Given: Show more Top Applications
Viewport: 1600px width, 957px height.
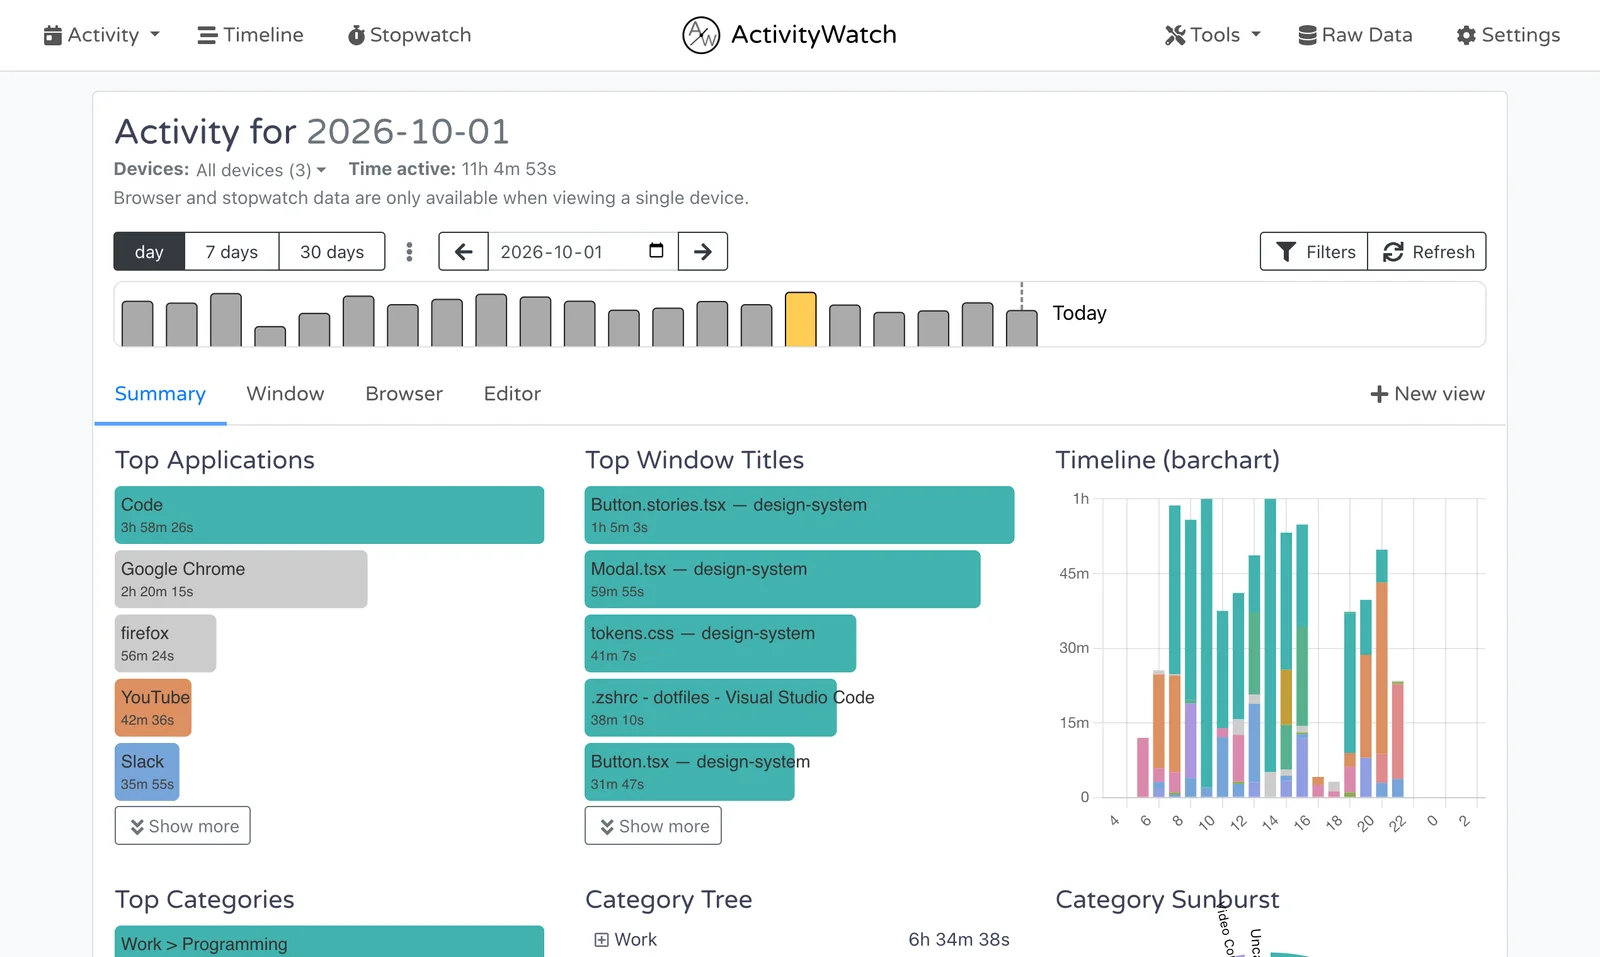Looking at the screenshot, I should (x=183, y=826).
